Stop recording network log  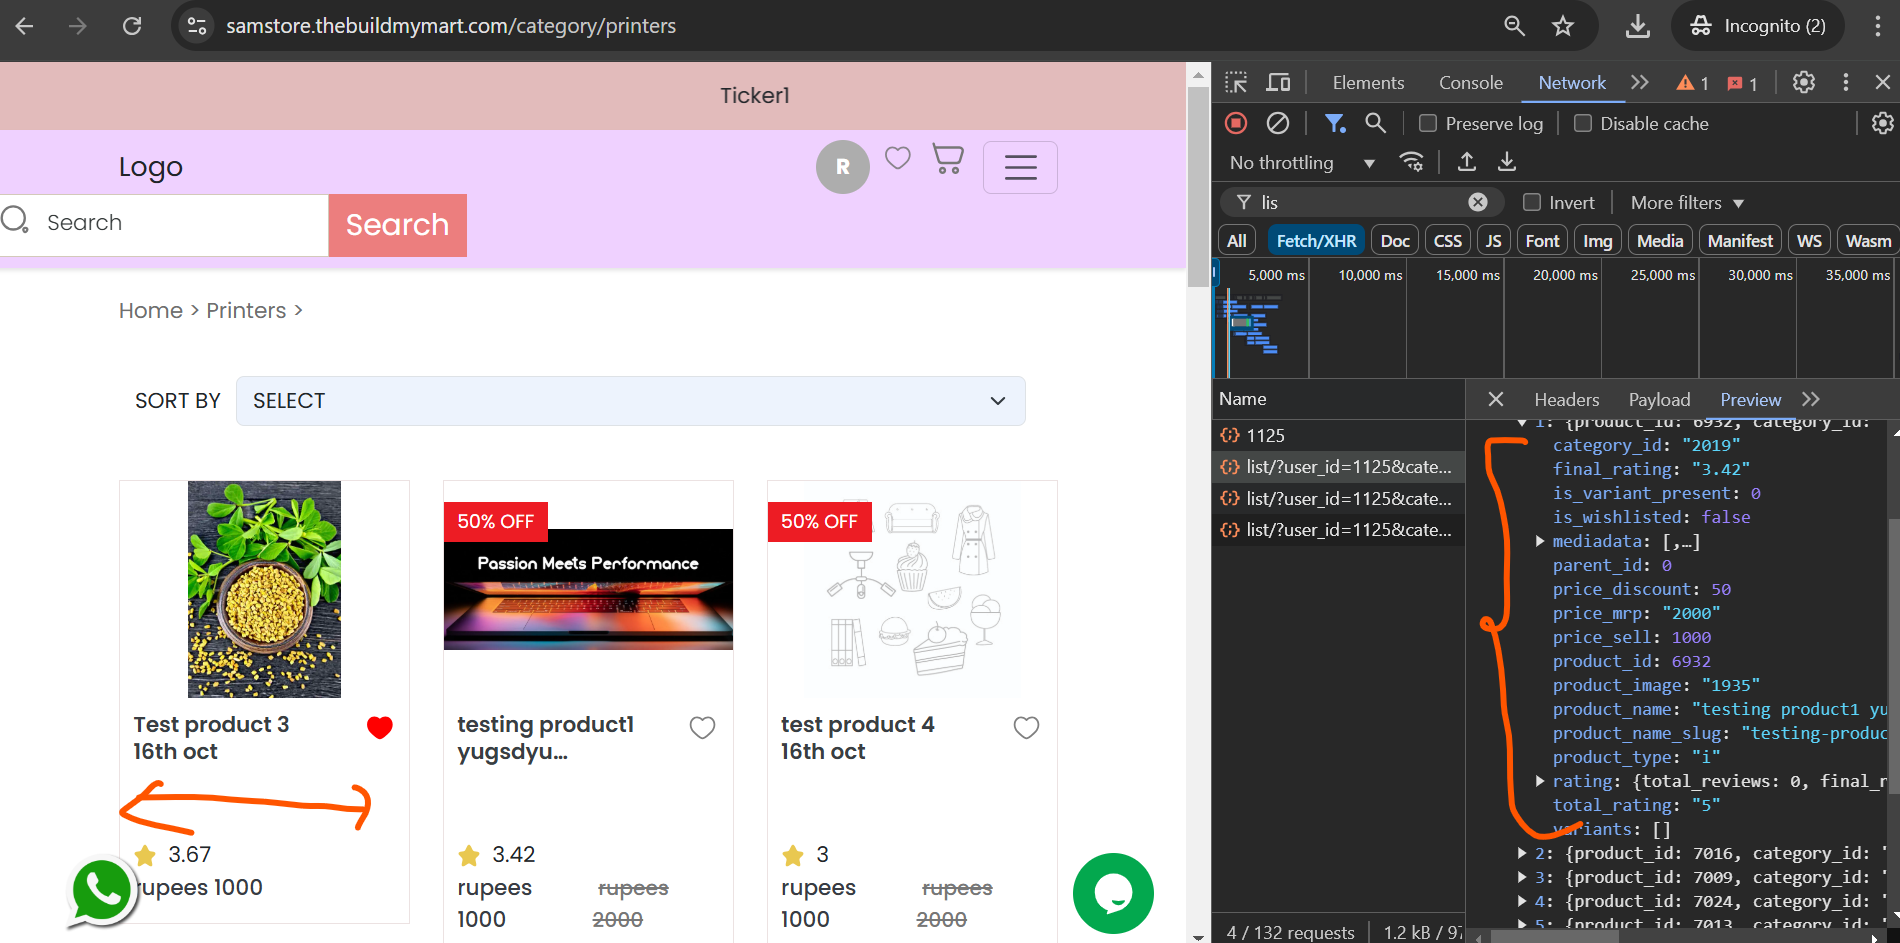coord(1237,123)
